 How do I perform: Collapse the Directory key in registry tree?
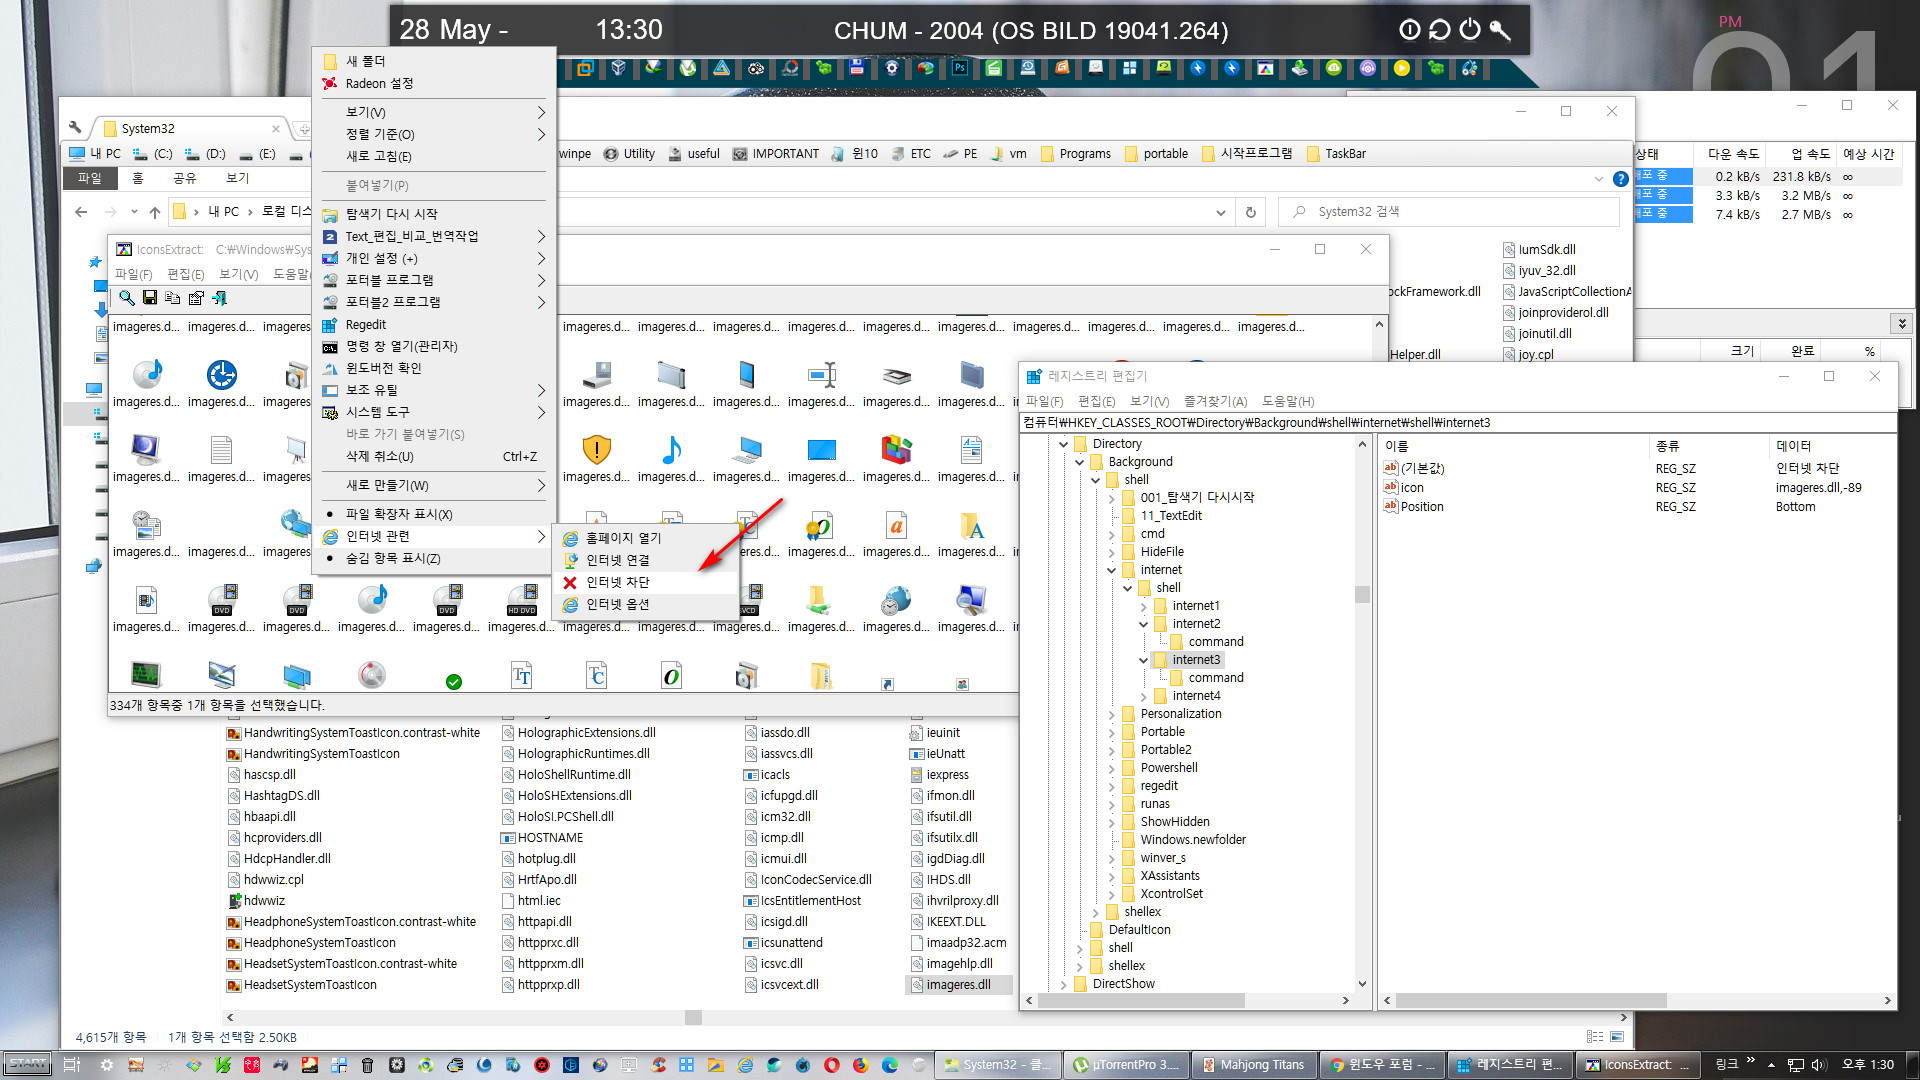point(1063,444)
